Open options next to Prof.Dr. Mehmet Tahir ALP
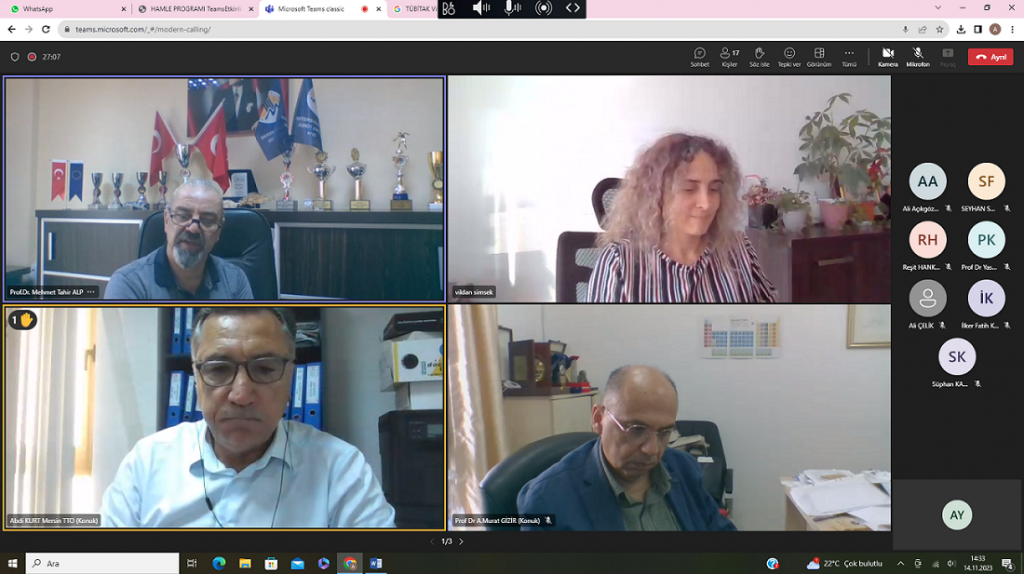The height and width of the screenshot is (574, 1024). 91,292
